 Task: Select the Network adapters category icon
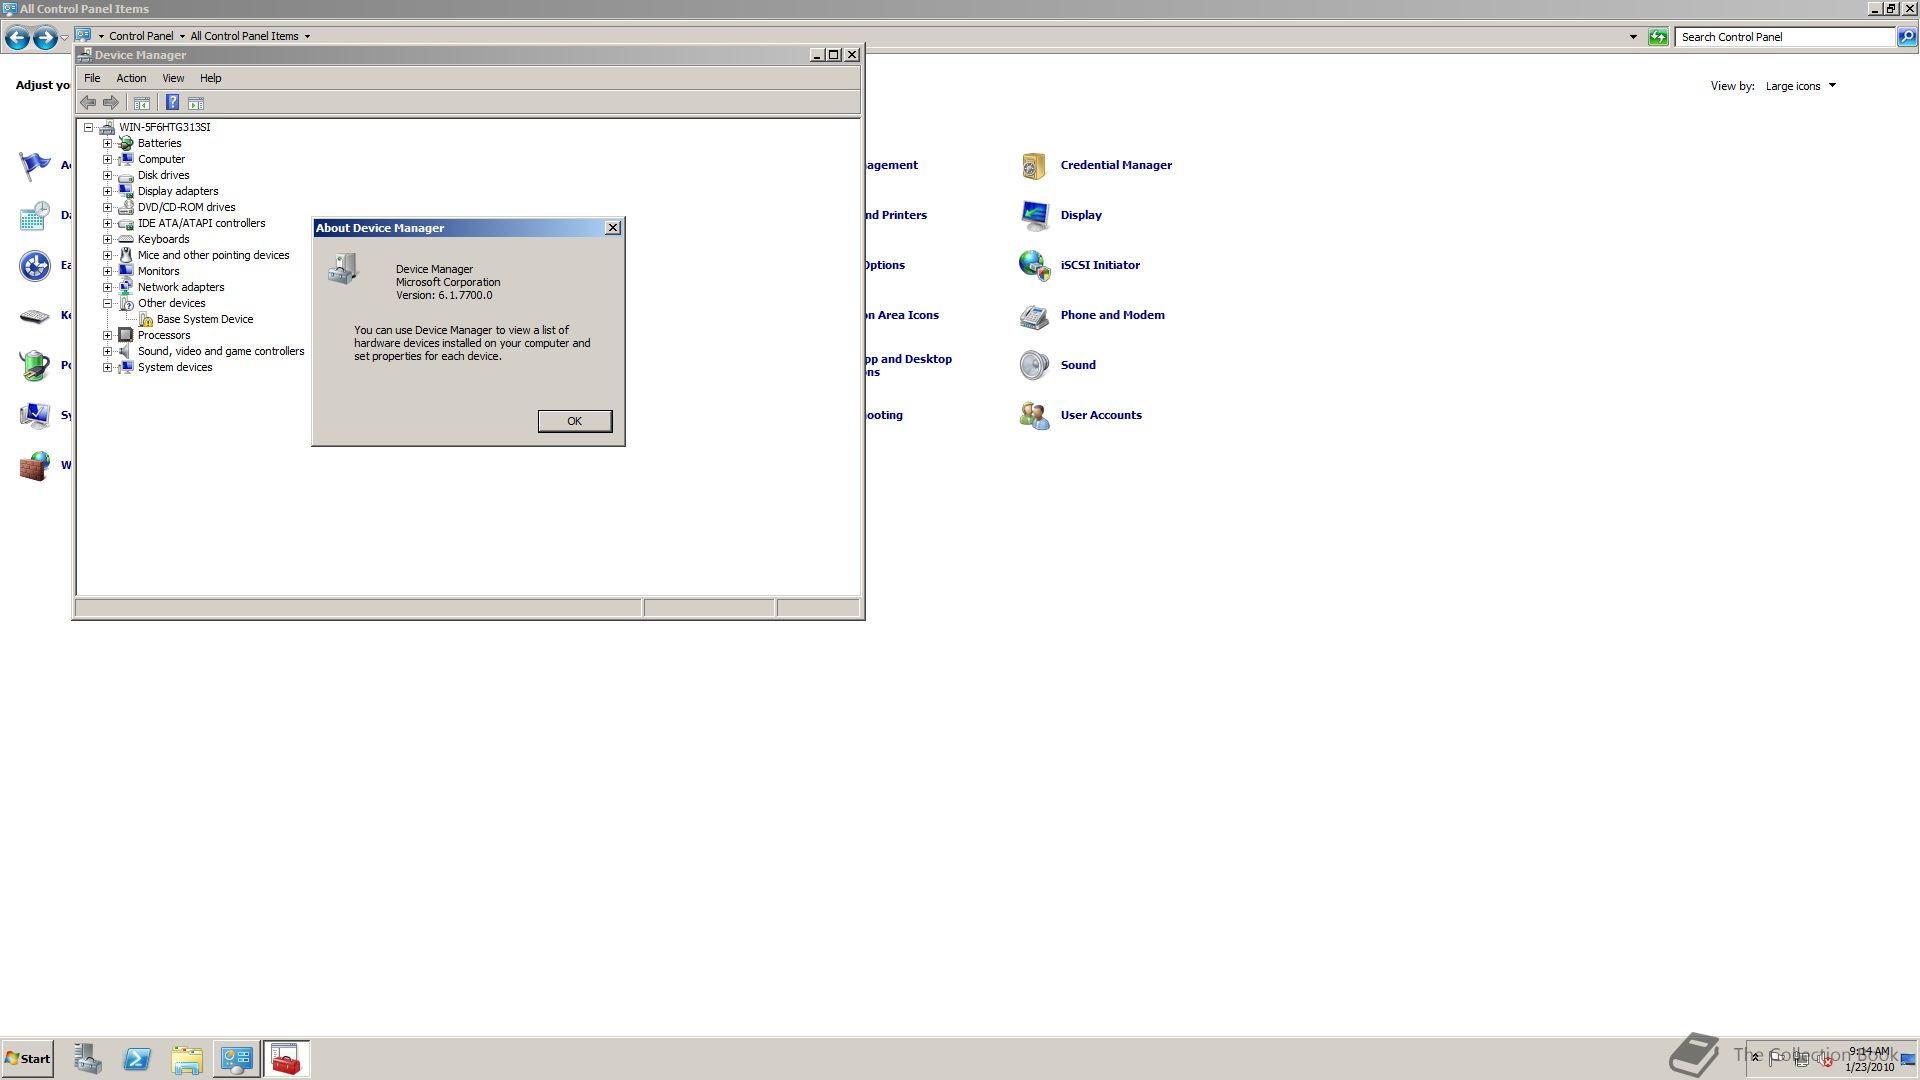[126, 287]
